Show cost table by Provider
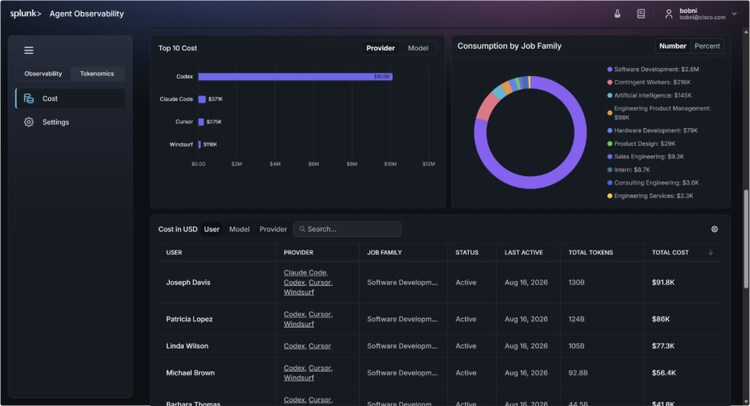 pyautogui.click(x=273, y=229)
